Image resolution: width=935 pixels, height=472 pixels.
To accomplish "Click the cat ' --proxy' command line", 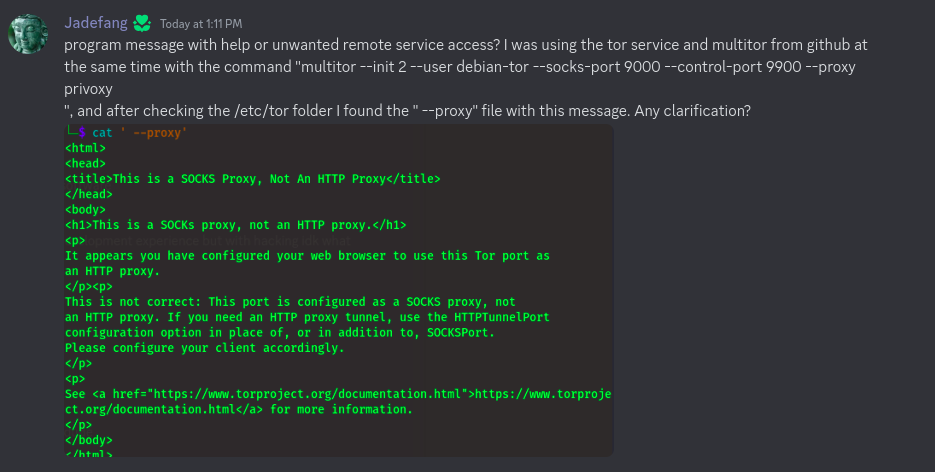I will point(140,132).
